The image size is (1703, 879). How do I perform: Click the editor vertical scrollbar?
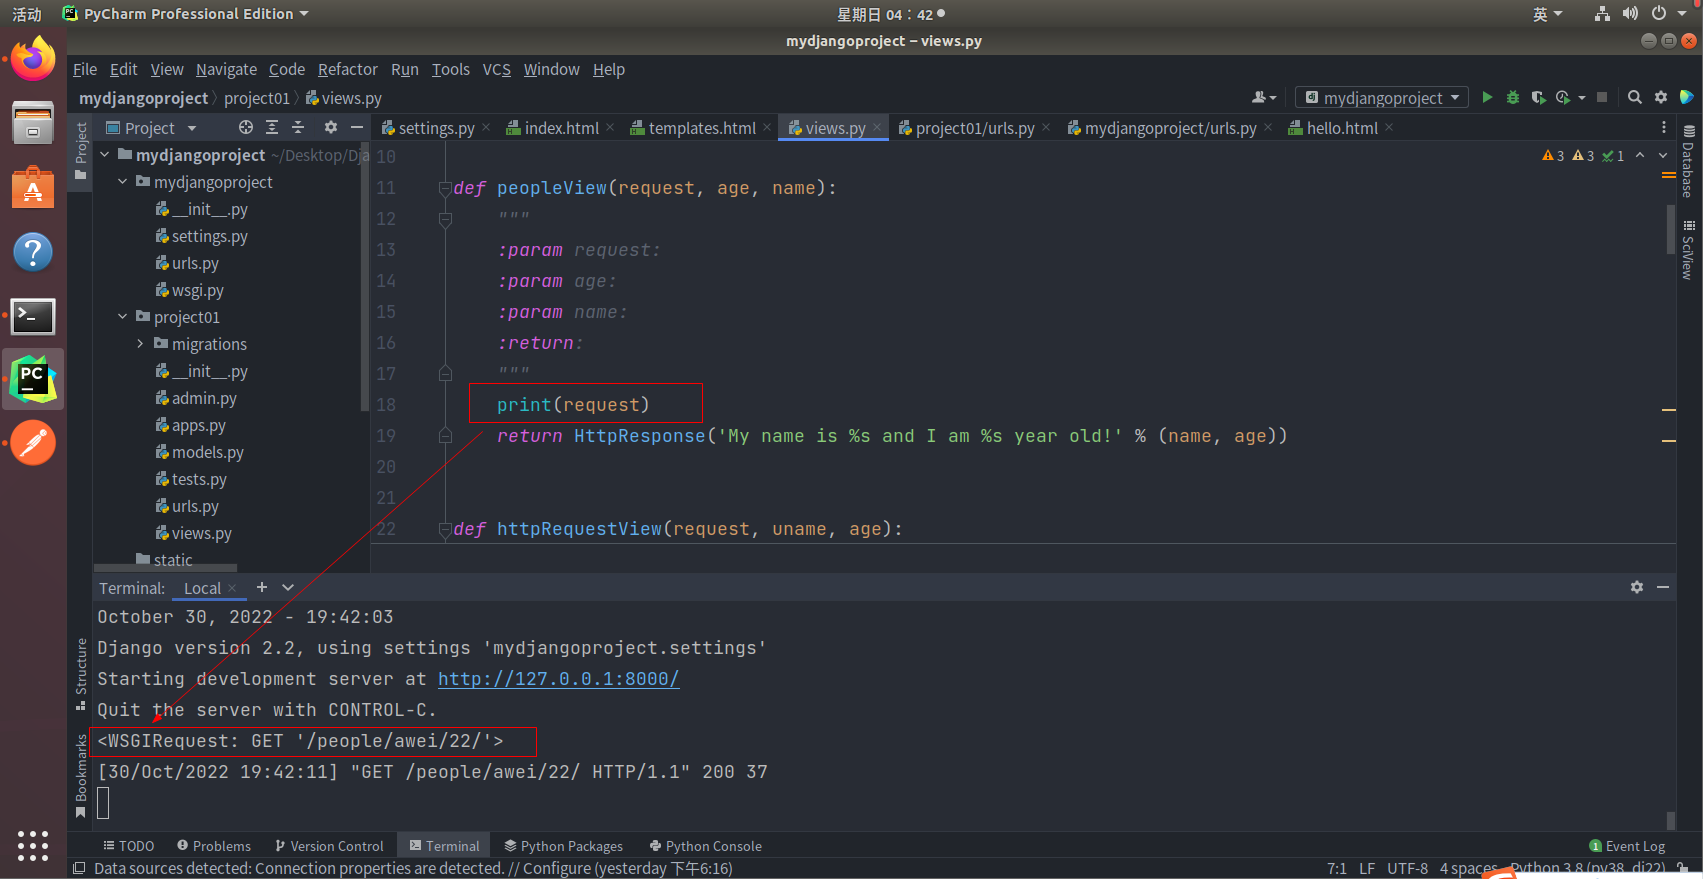[1670, 230]
